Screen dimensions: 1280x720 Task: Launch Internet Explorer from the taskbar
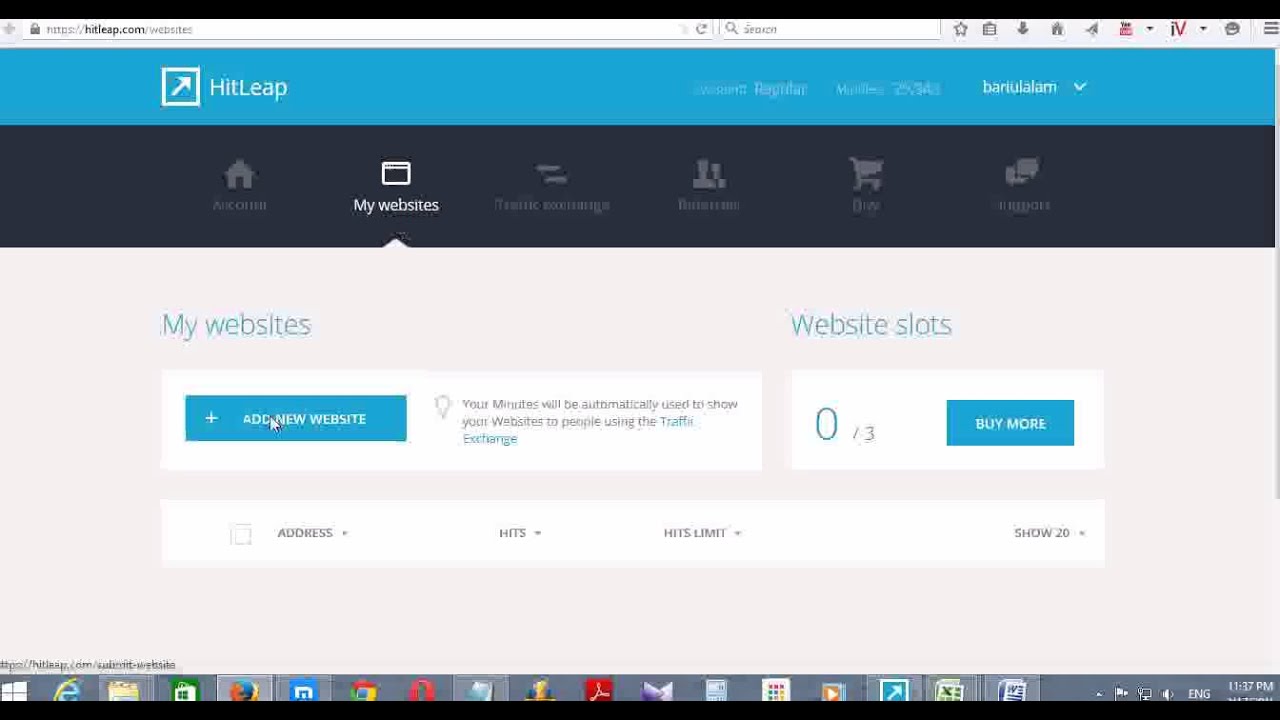point(67,692)
